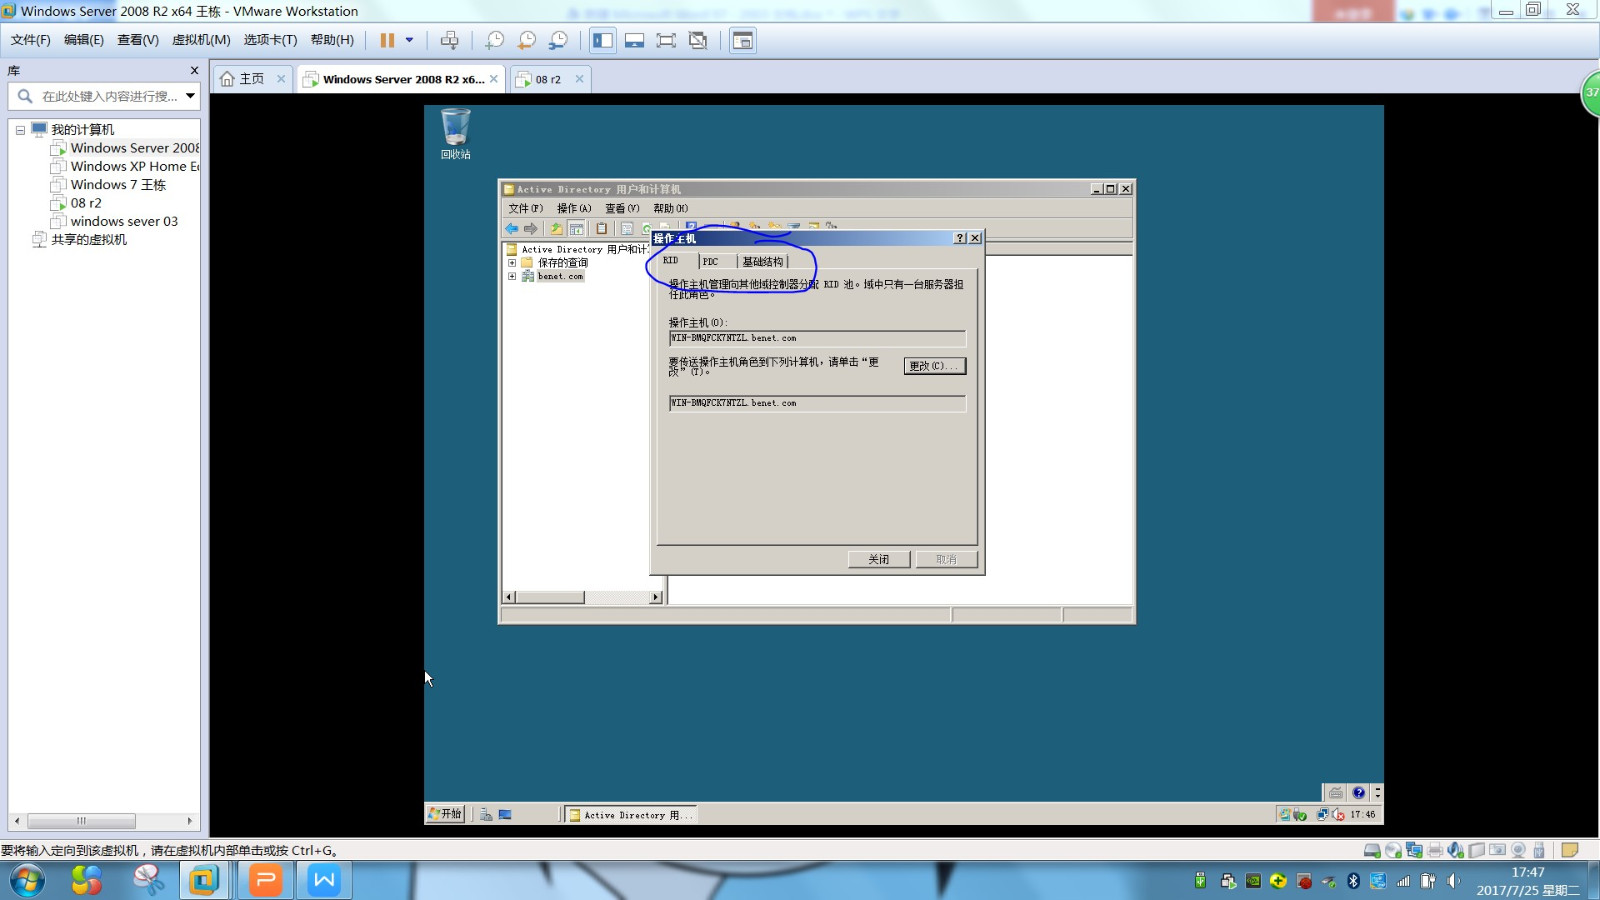Click the 更改(C)... button
The image size is (1600, 900).
[935, 366]
